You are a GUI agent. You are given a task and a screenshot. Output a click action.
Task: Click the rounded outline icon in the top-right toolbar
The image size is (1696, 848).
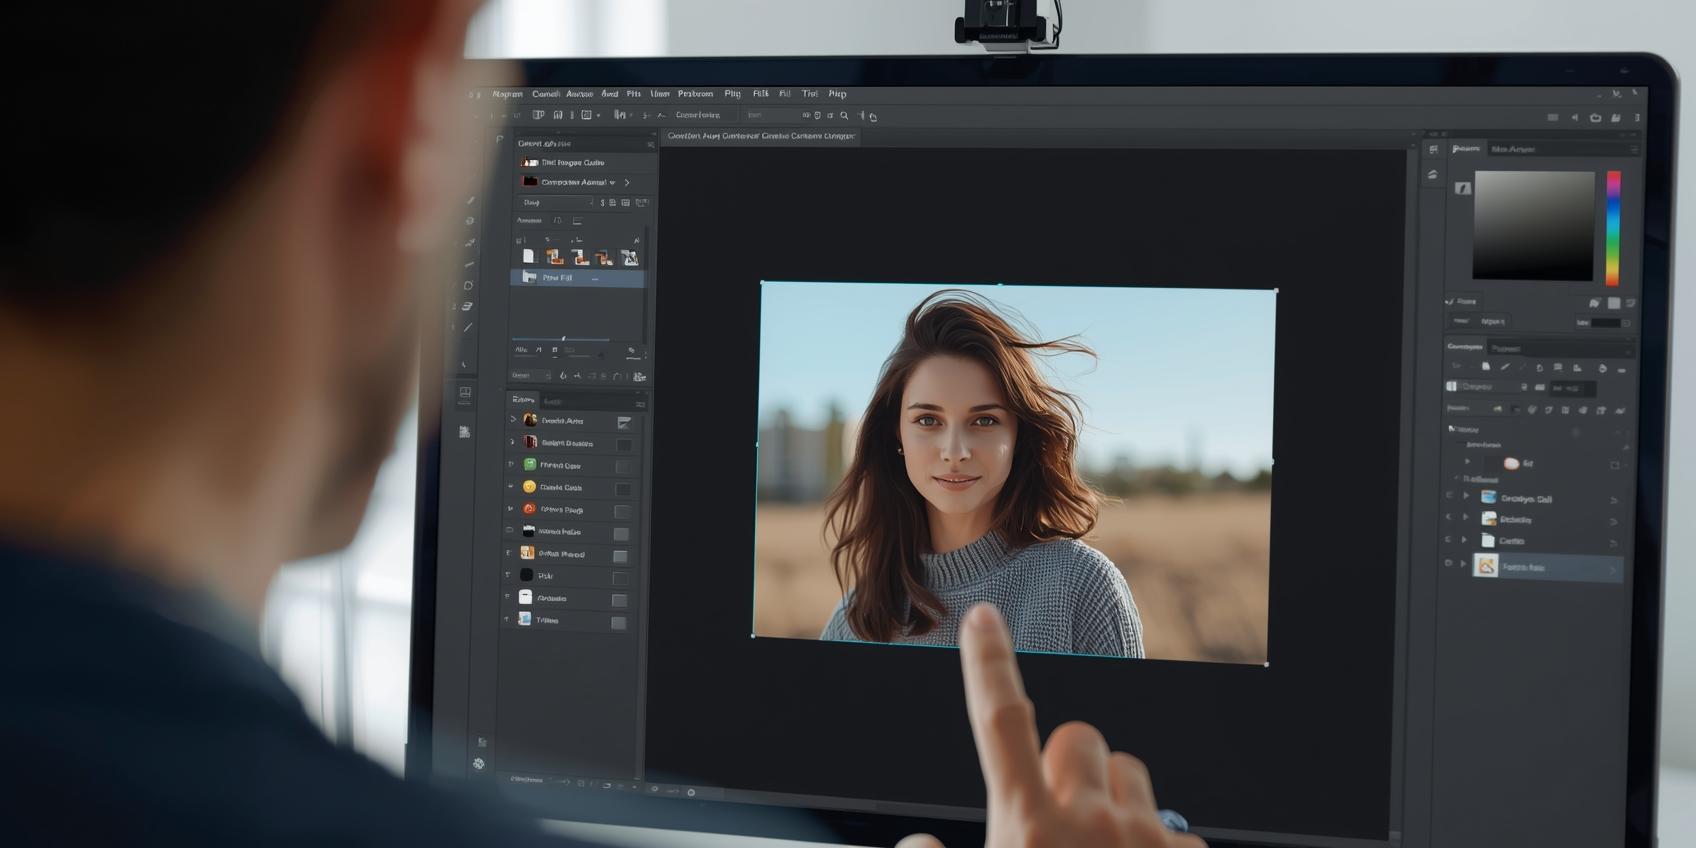pos(1595,118)
